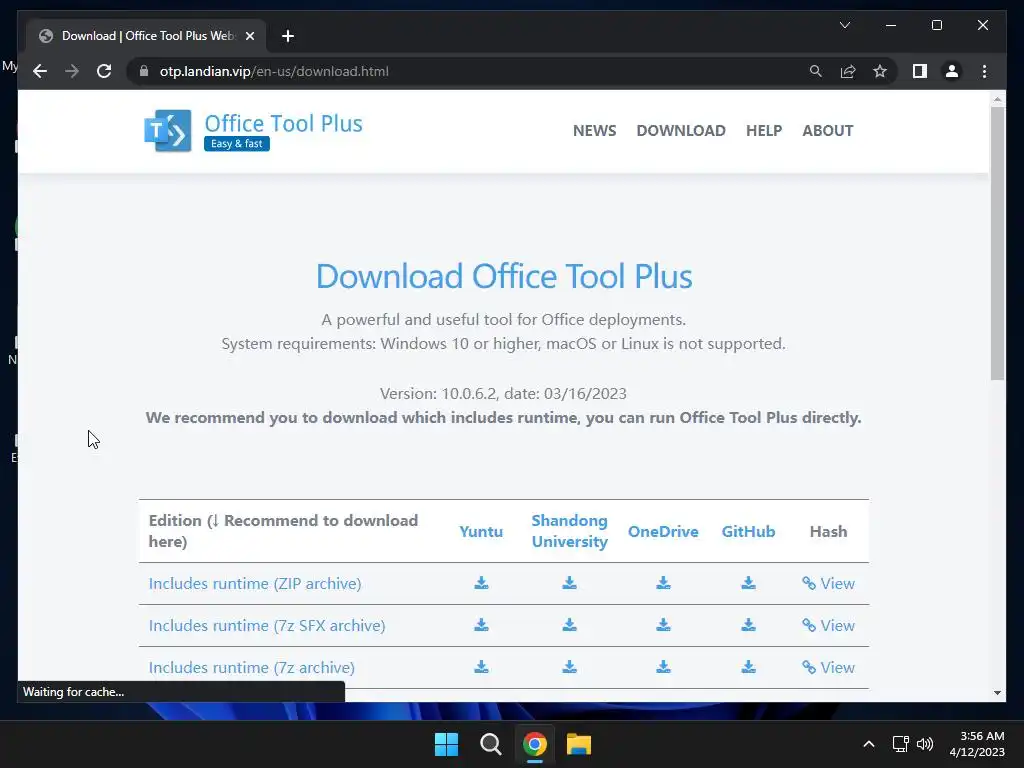Download 7z SFX archive from GitHub

point(748,625)
